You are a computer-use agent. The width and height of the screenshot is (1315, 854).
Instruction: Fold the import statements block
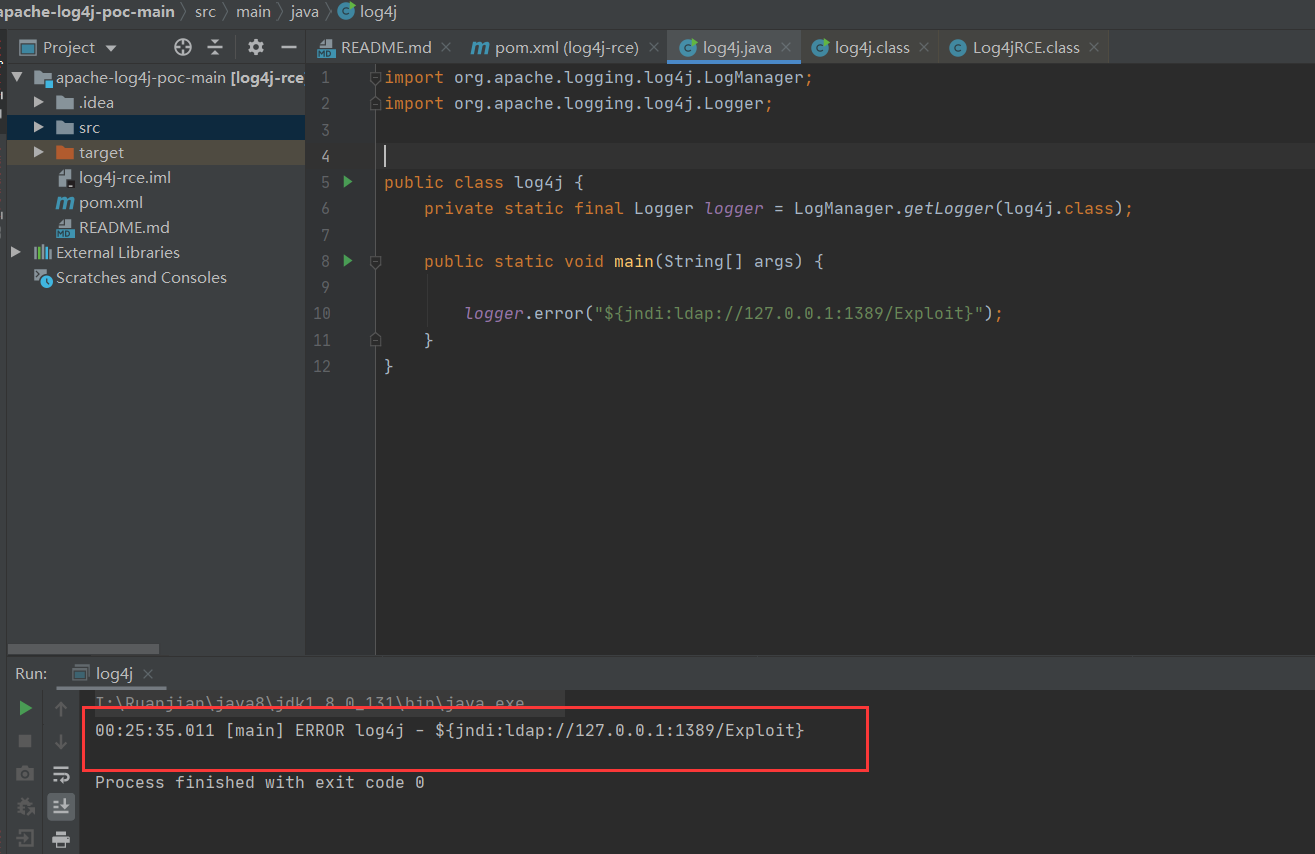tap(375, 78)
